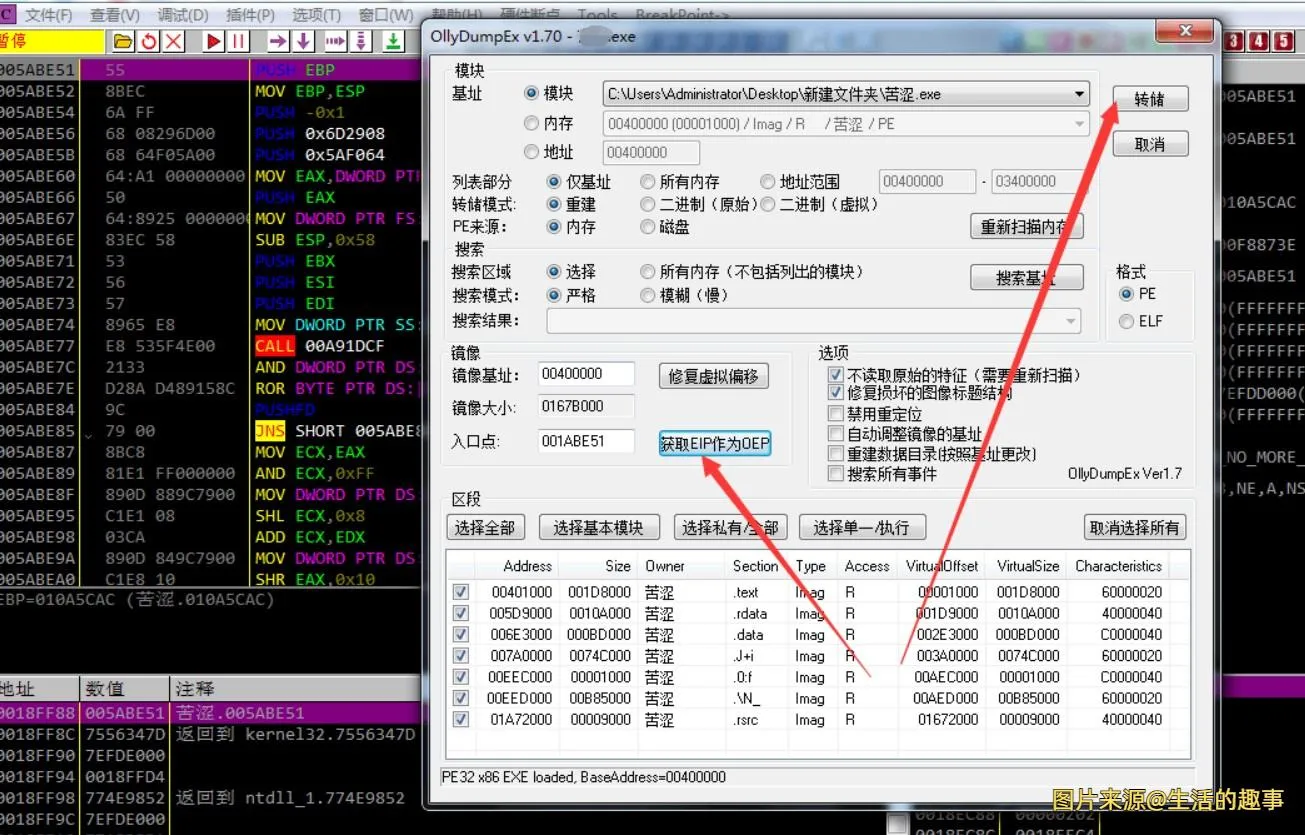Click the Open file folder icon
The image size is (1305, 835).
124,41
